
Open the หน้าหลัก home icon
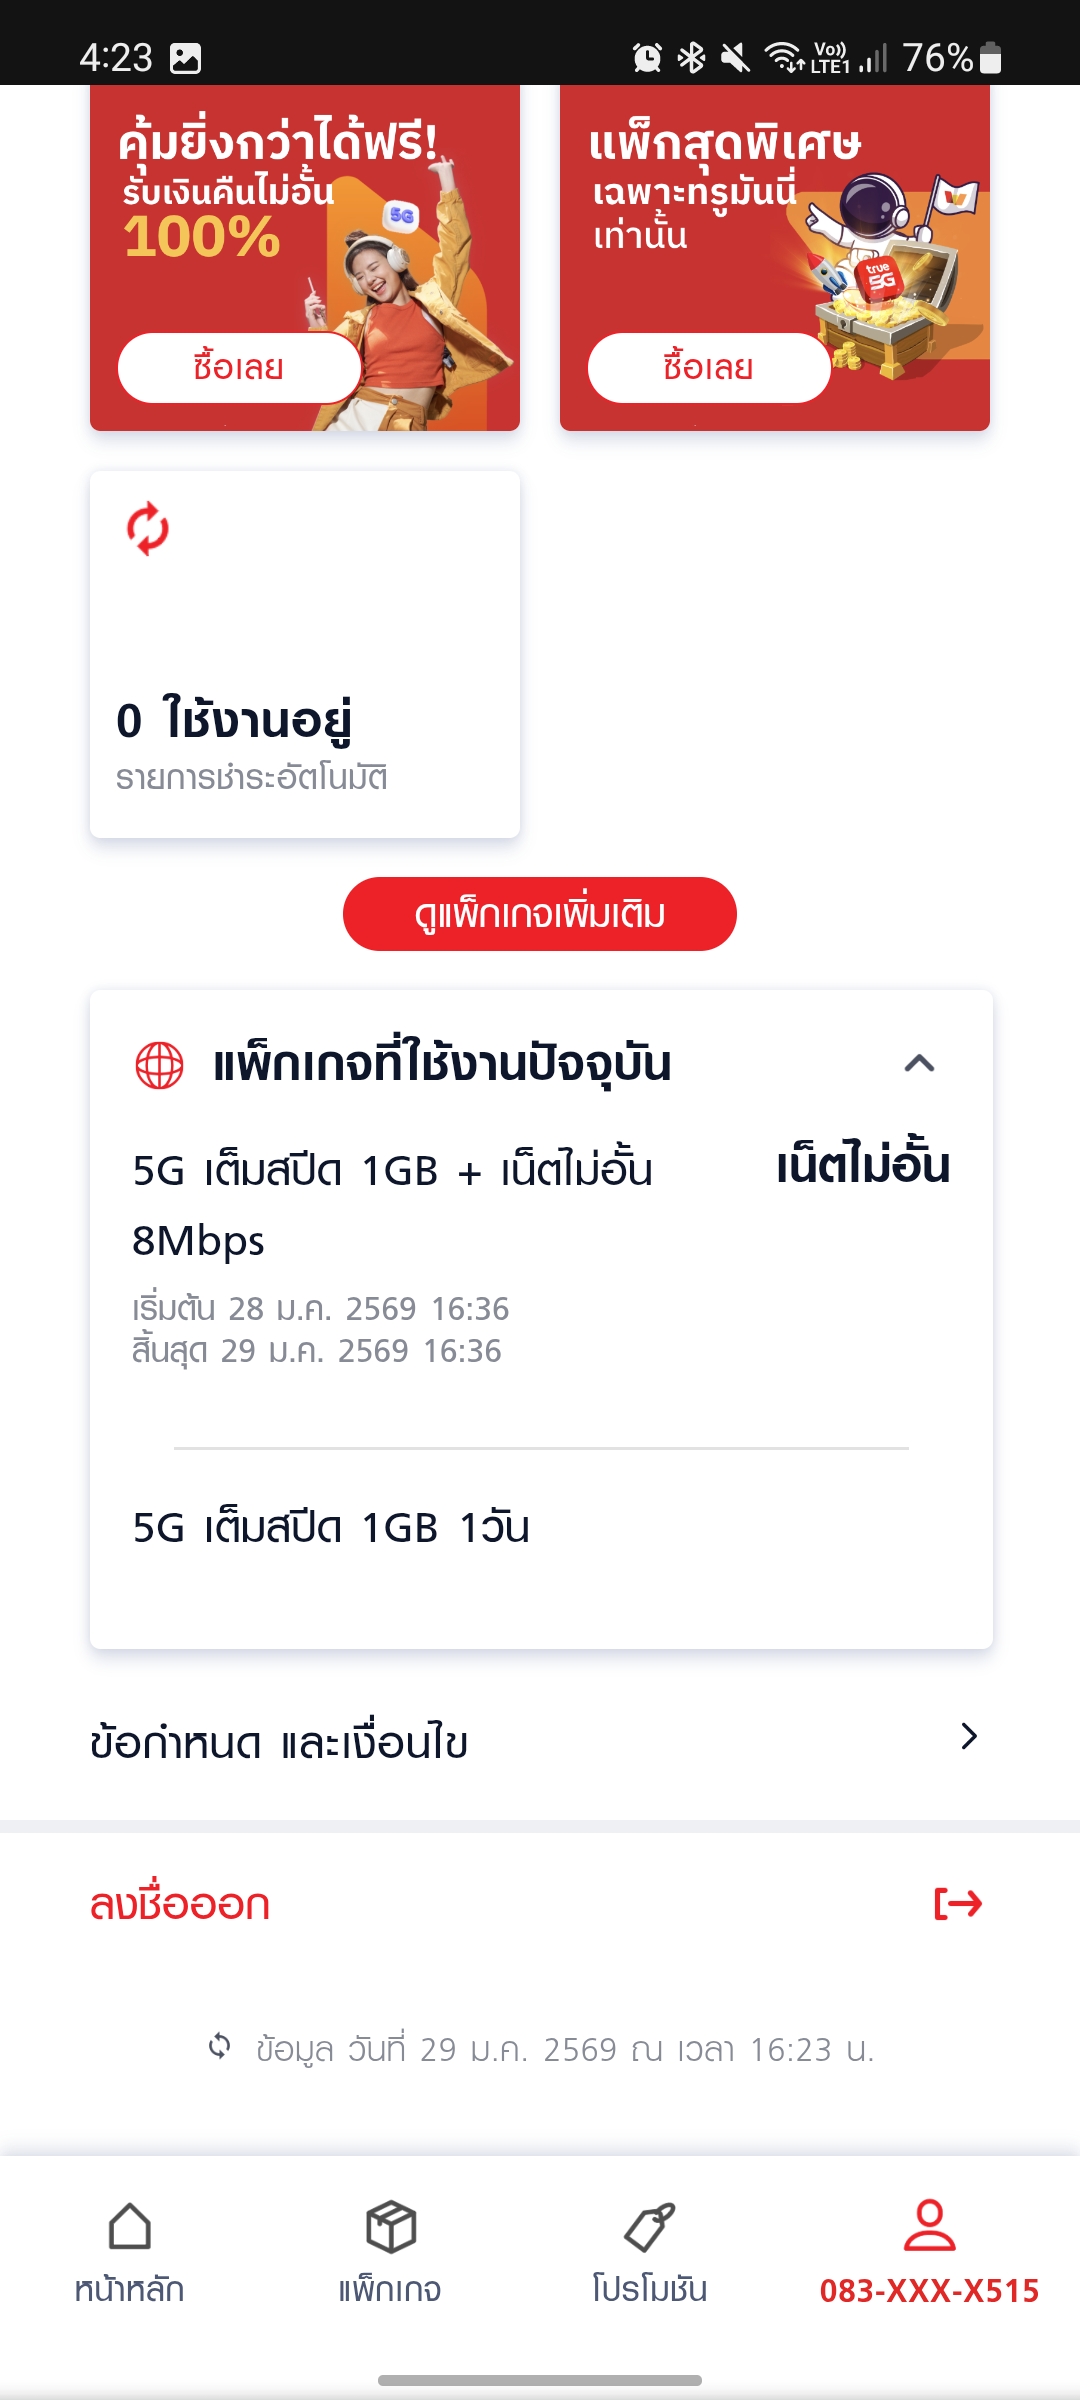click(130, 2227)
